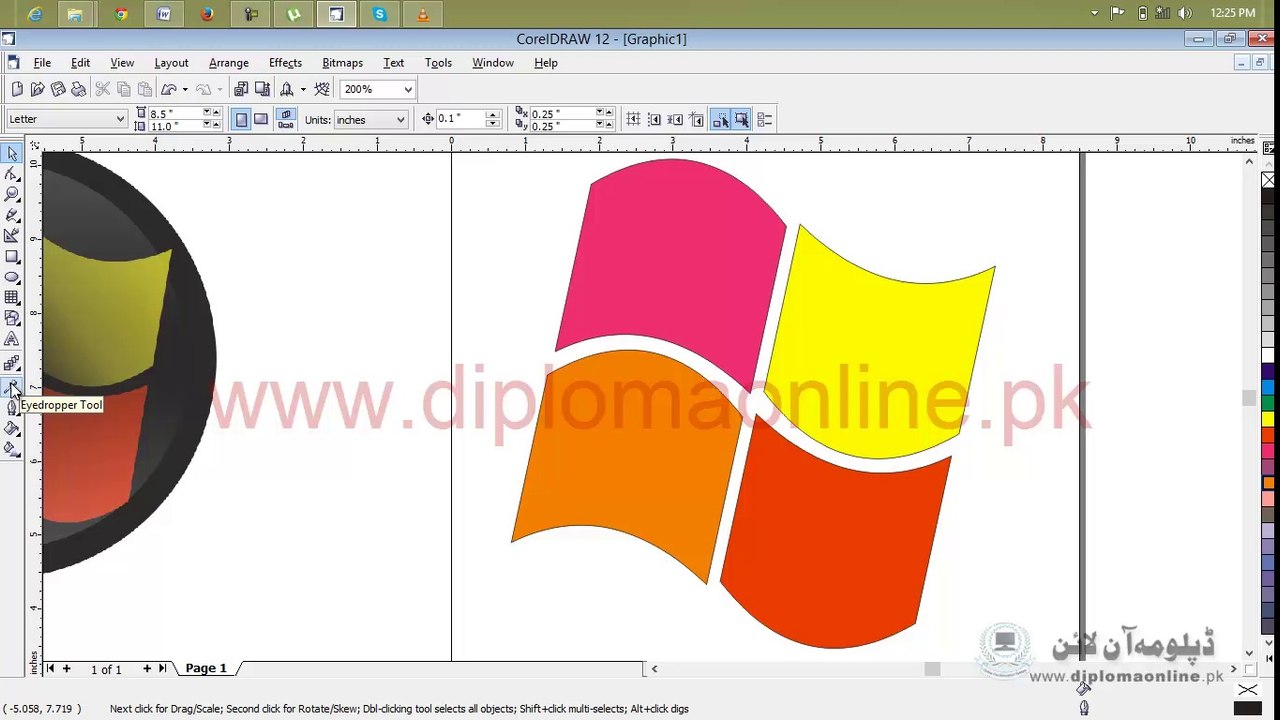1280x720 pixels.
Task: Apply no color from palette X swatch
Action: tap(1268, 180)
